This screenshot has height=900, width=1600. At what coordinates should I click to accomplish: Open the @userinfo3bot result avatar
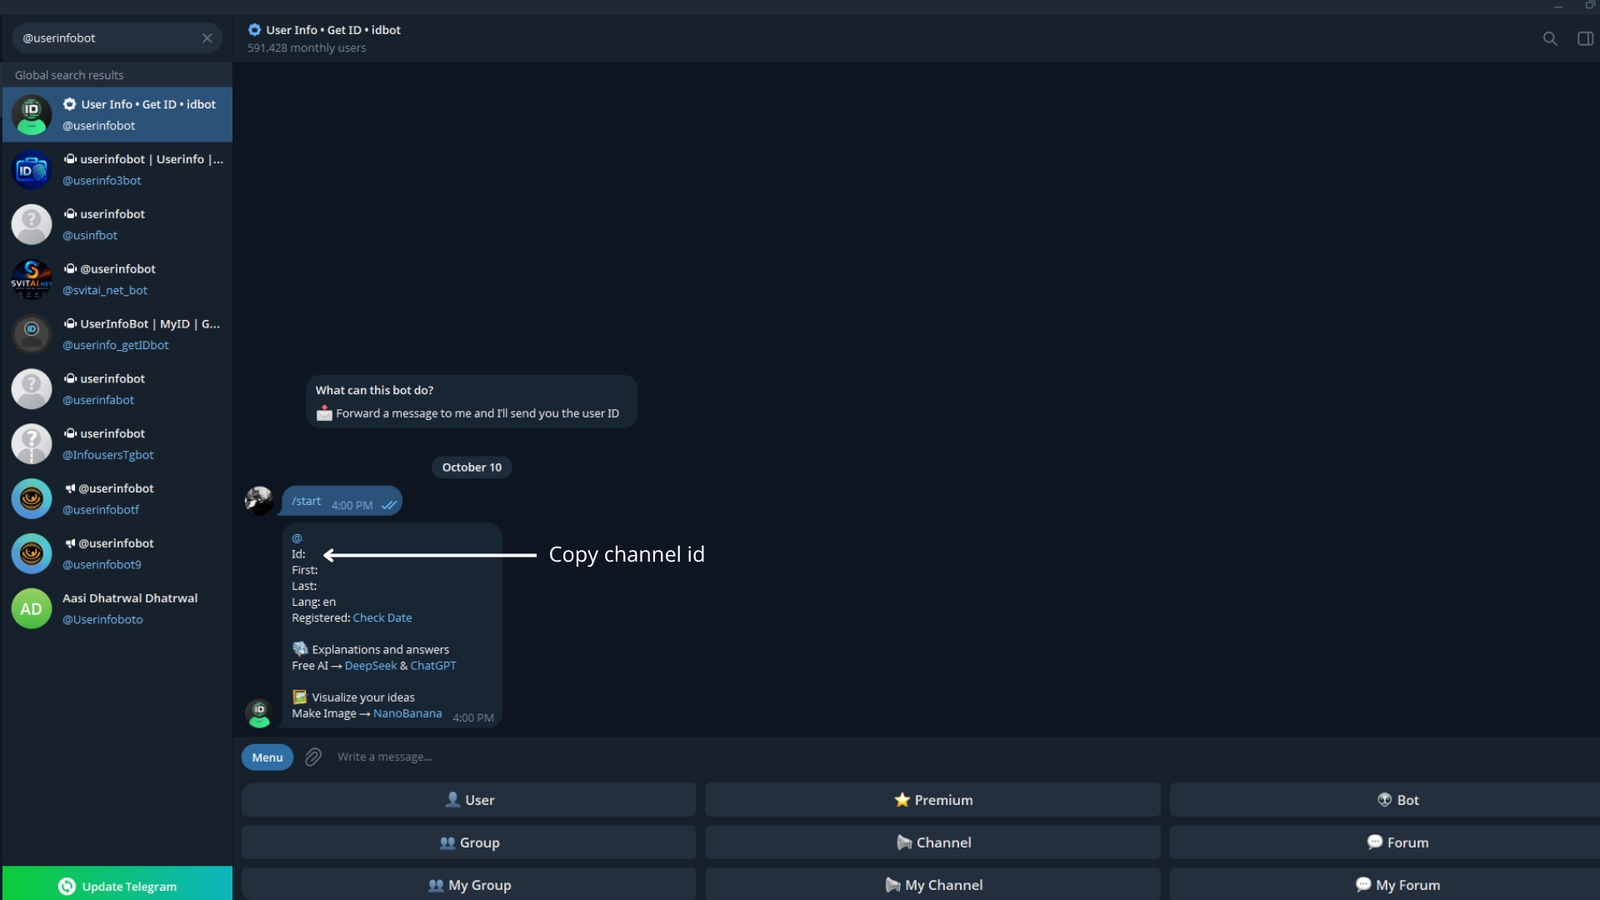31,170
